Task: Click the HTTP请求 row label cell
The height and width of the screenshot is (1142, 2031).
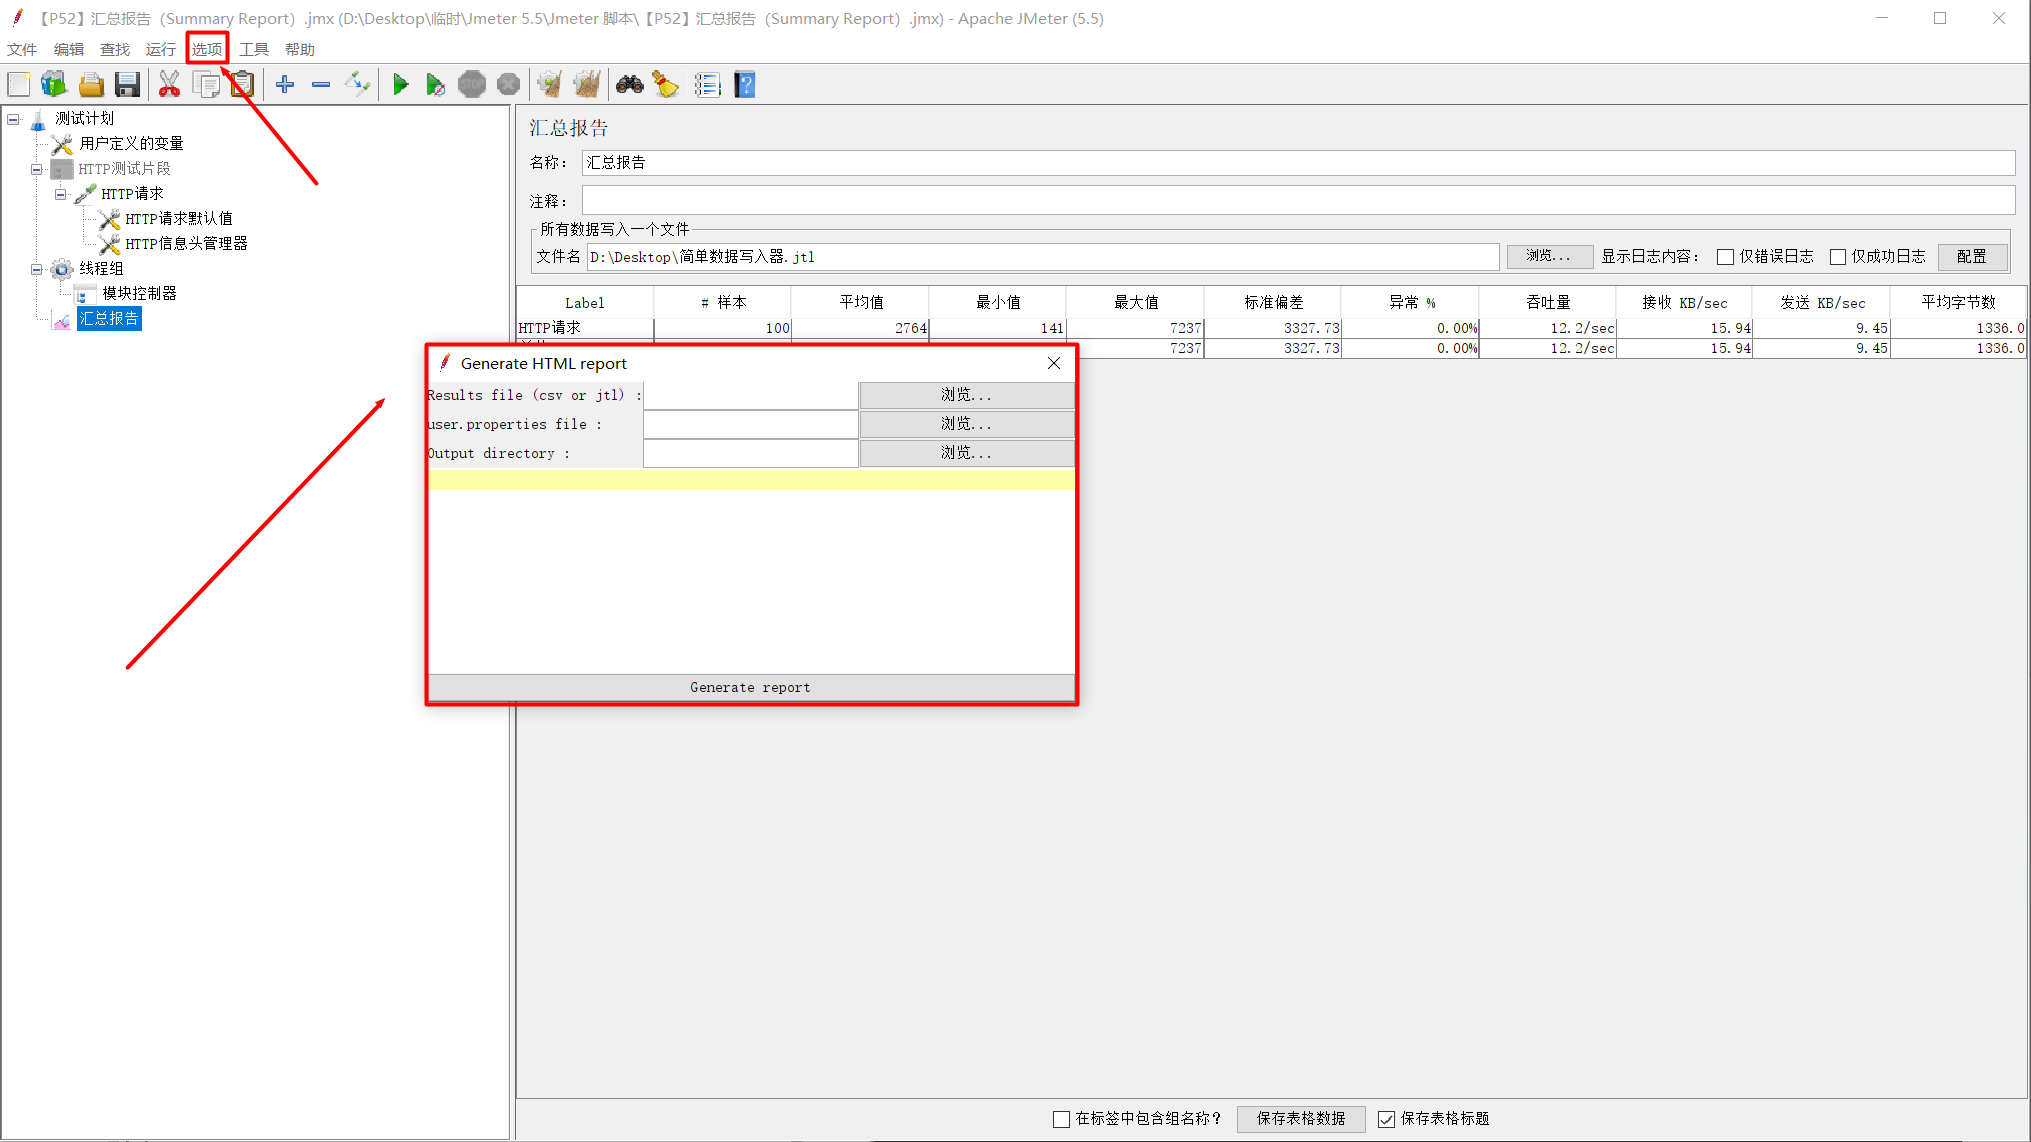Action: tap(585, 328)
